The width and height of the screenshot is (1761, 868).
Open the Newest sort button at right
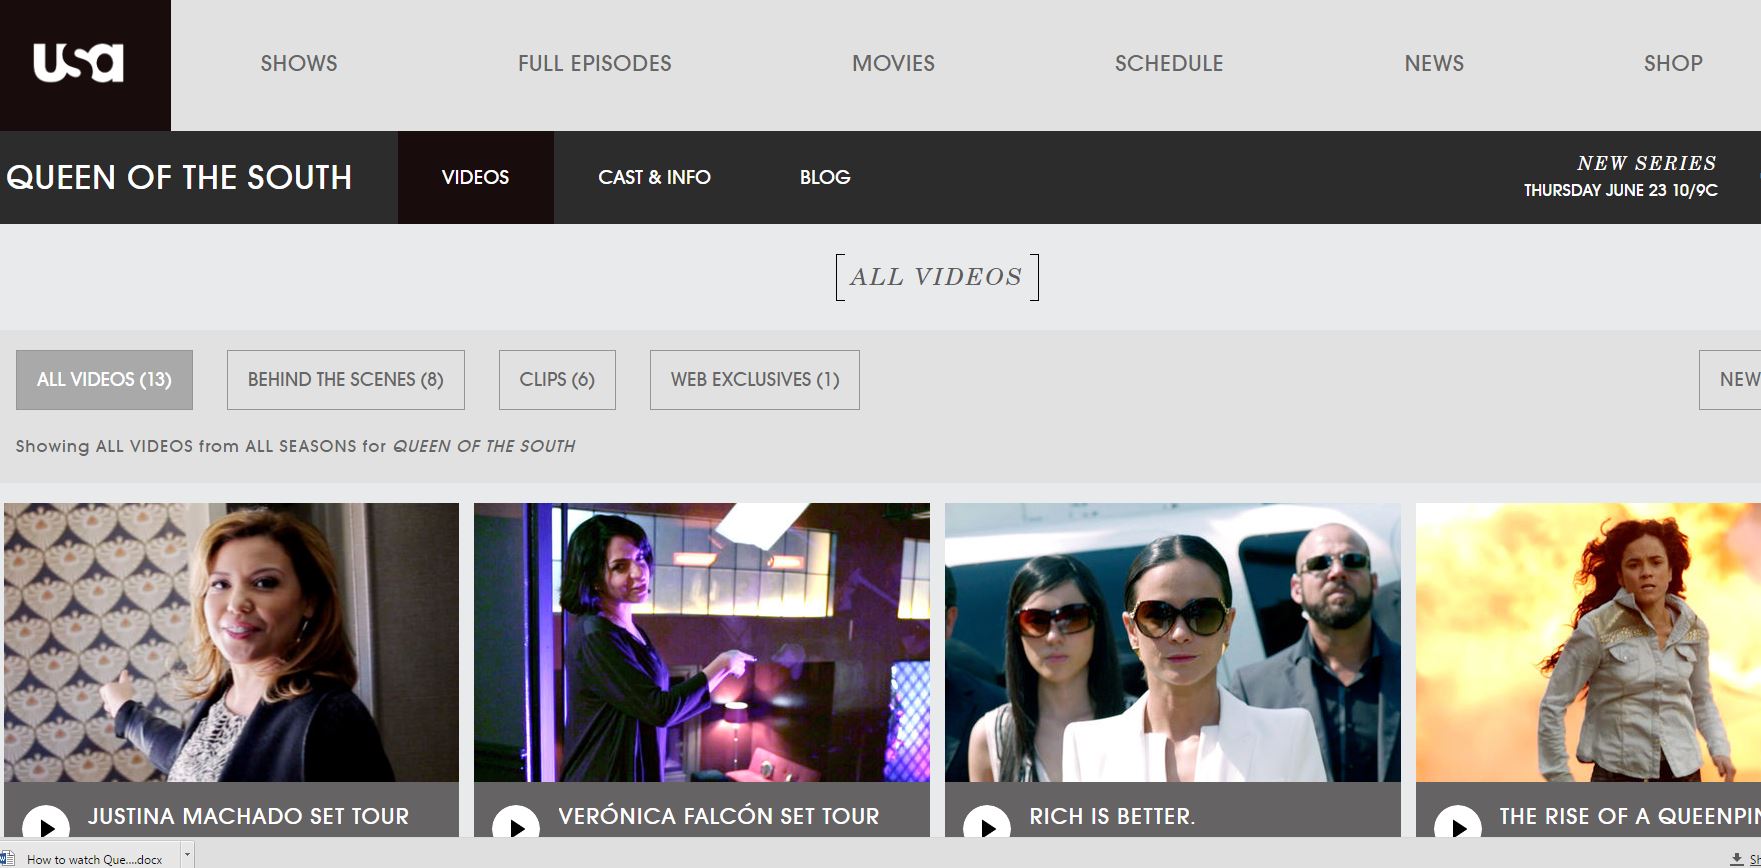[1730, 380]
